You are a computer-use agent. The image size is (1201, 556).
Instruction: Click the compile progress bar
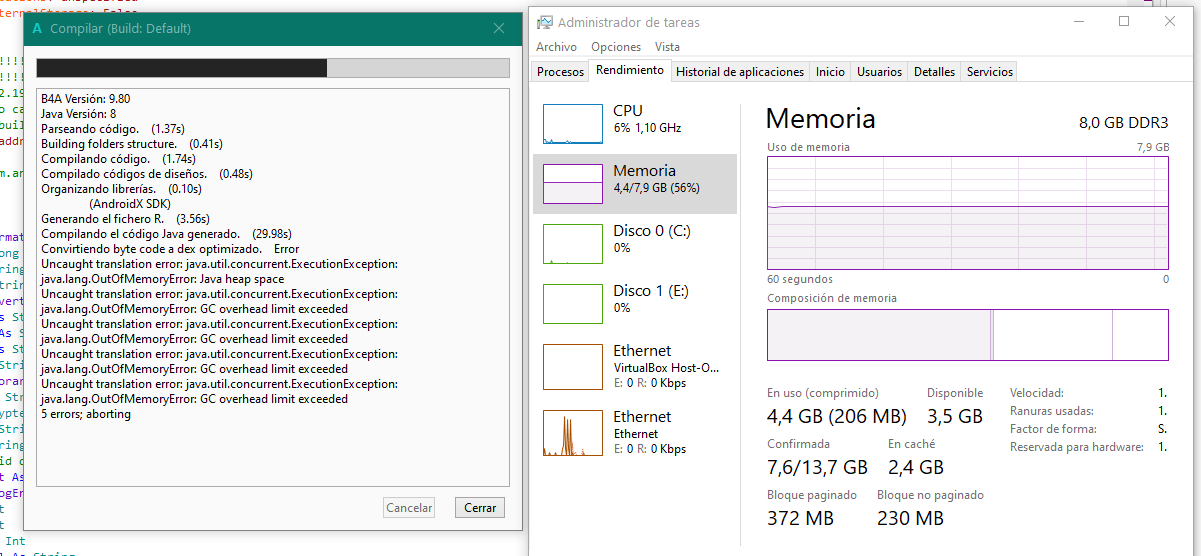click(272, 68)
